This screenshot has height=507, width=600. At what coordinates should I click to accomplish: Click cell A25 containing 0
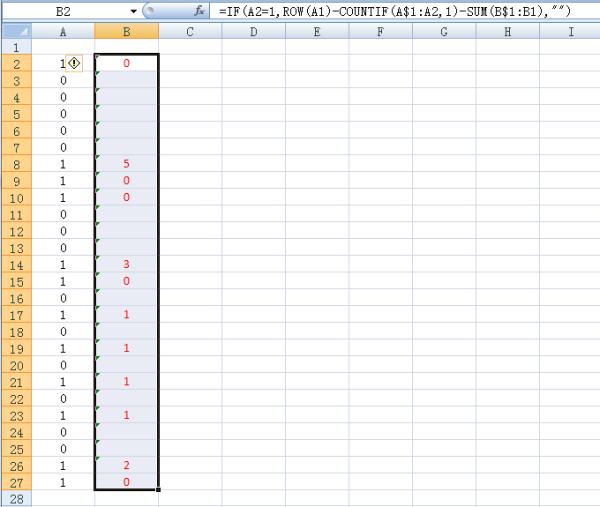pyautogui.click(x=63, y=449)
